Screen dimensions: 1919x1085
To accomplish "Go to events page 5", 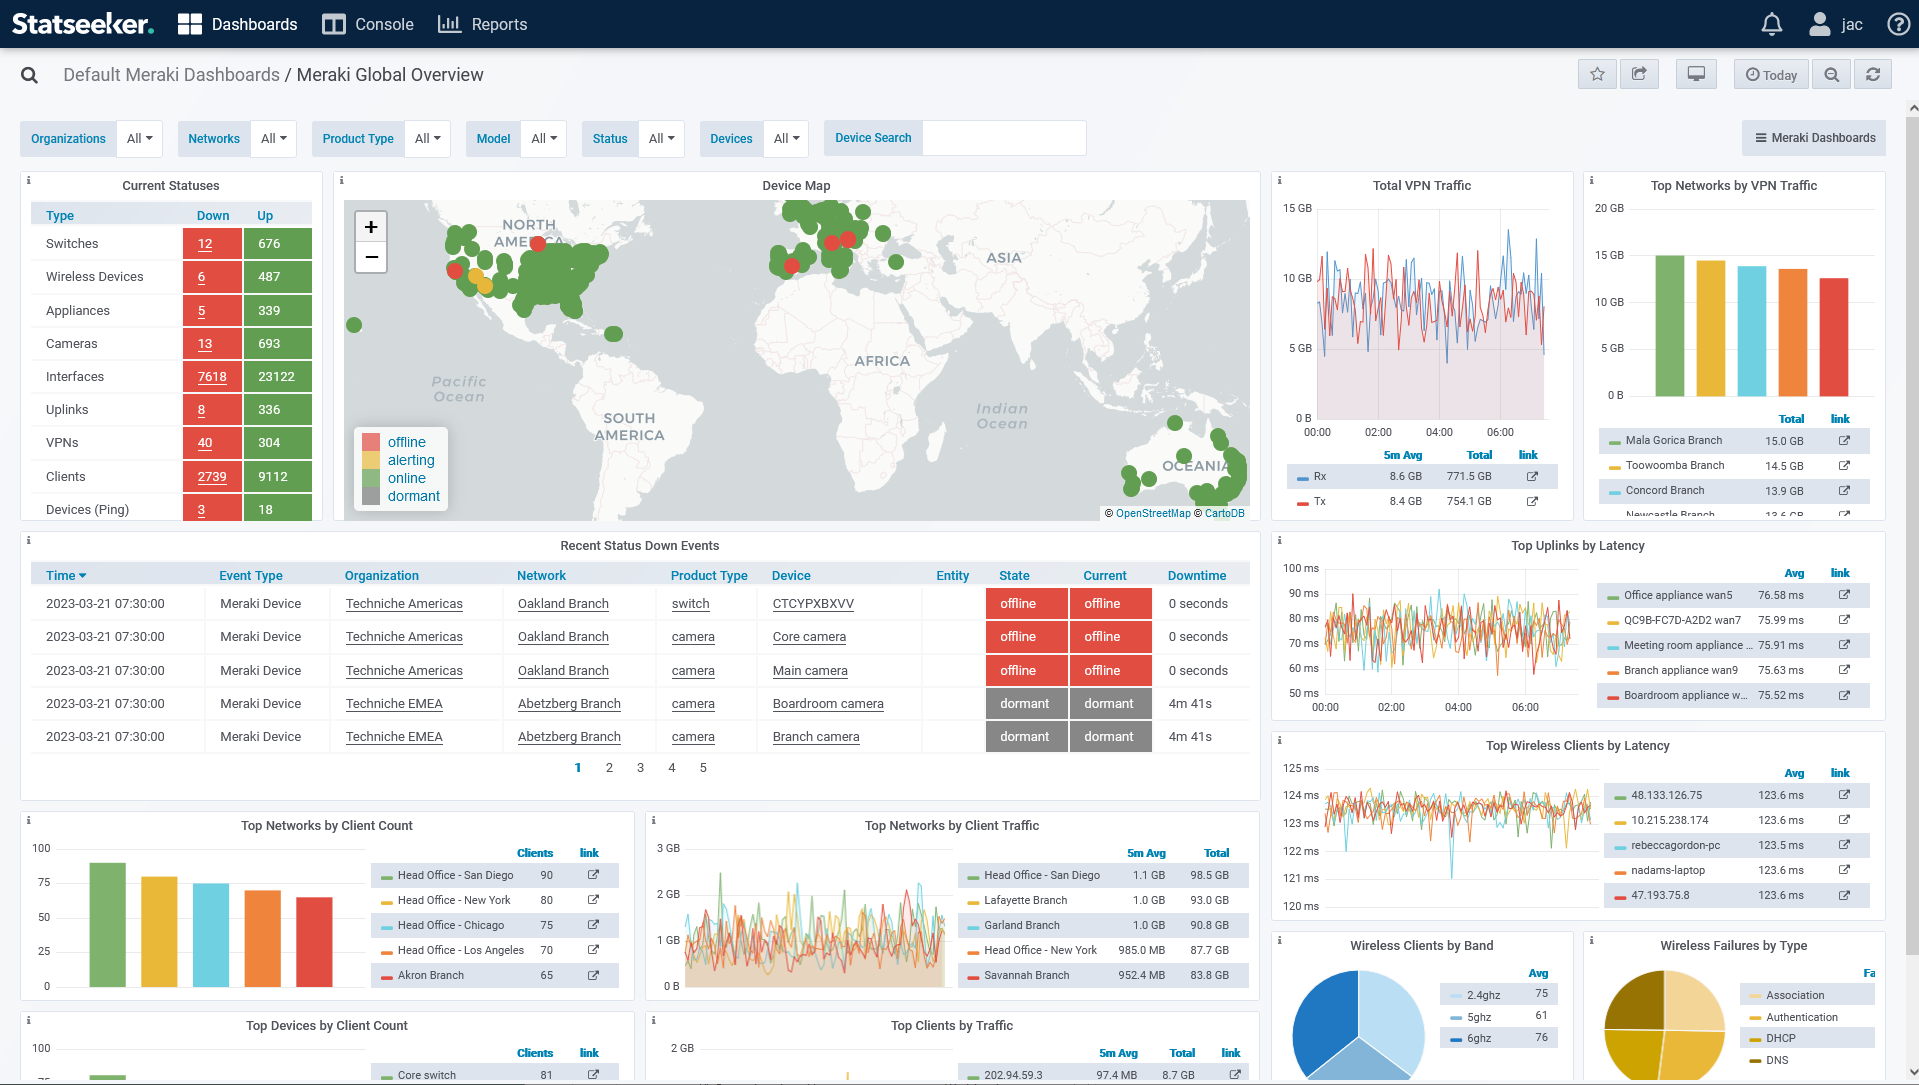I will coord(703,768).
